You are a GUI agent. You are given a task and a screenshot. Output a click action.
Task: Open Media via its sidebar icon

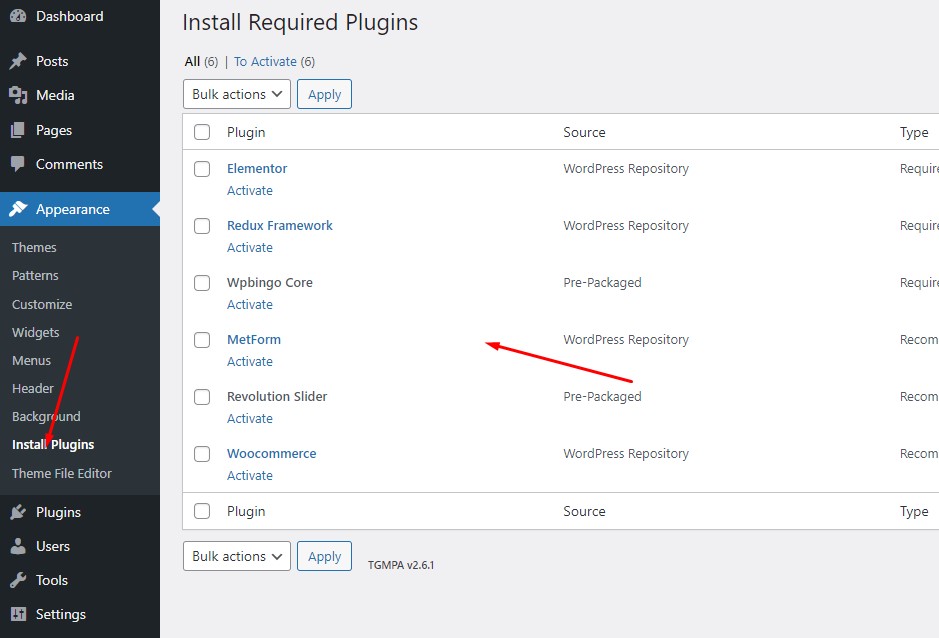click(x=18, y=95)
